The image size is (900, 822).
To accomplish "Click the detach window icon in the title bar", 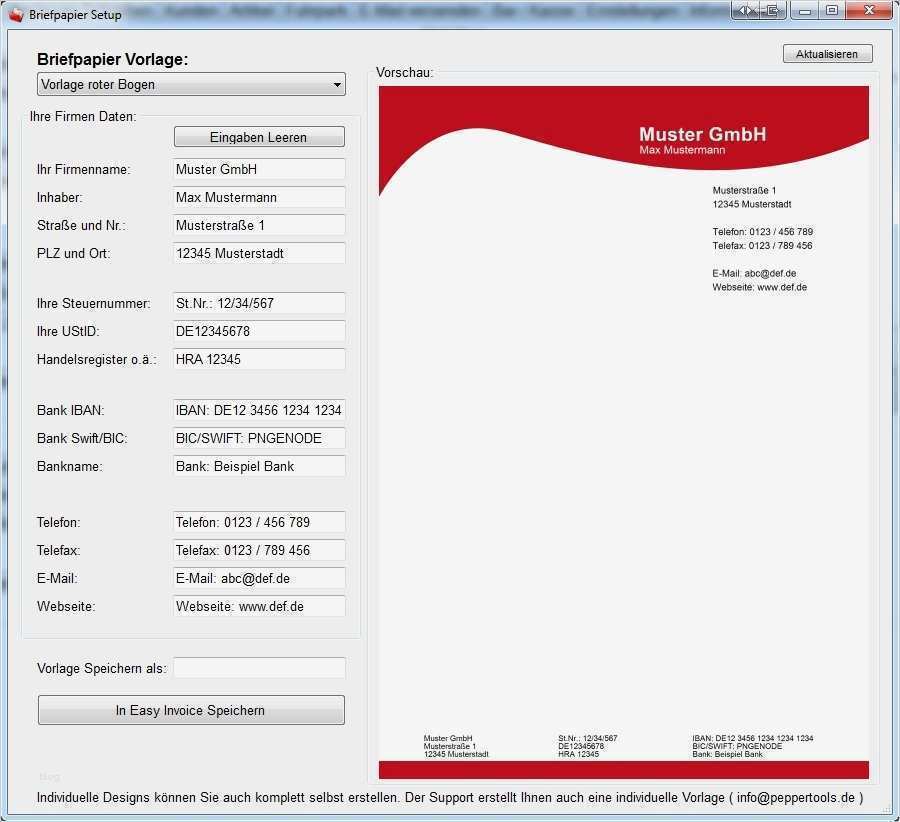I will (771, 9).
